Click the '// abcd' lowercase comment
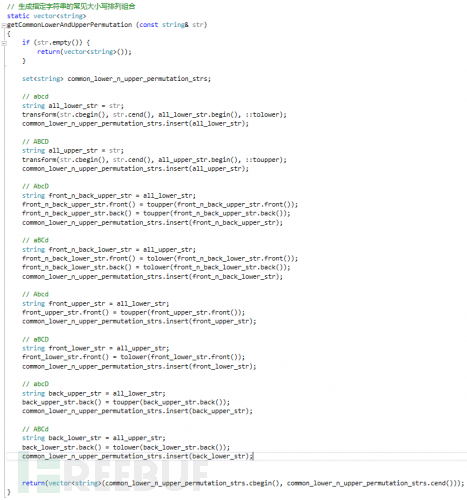467x500 pixels. point(35,97)
